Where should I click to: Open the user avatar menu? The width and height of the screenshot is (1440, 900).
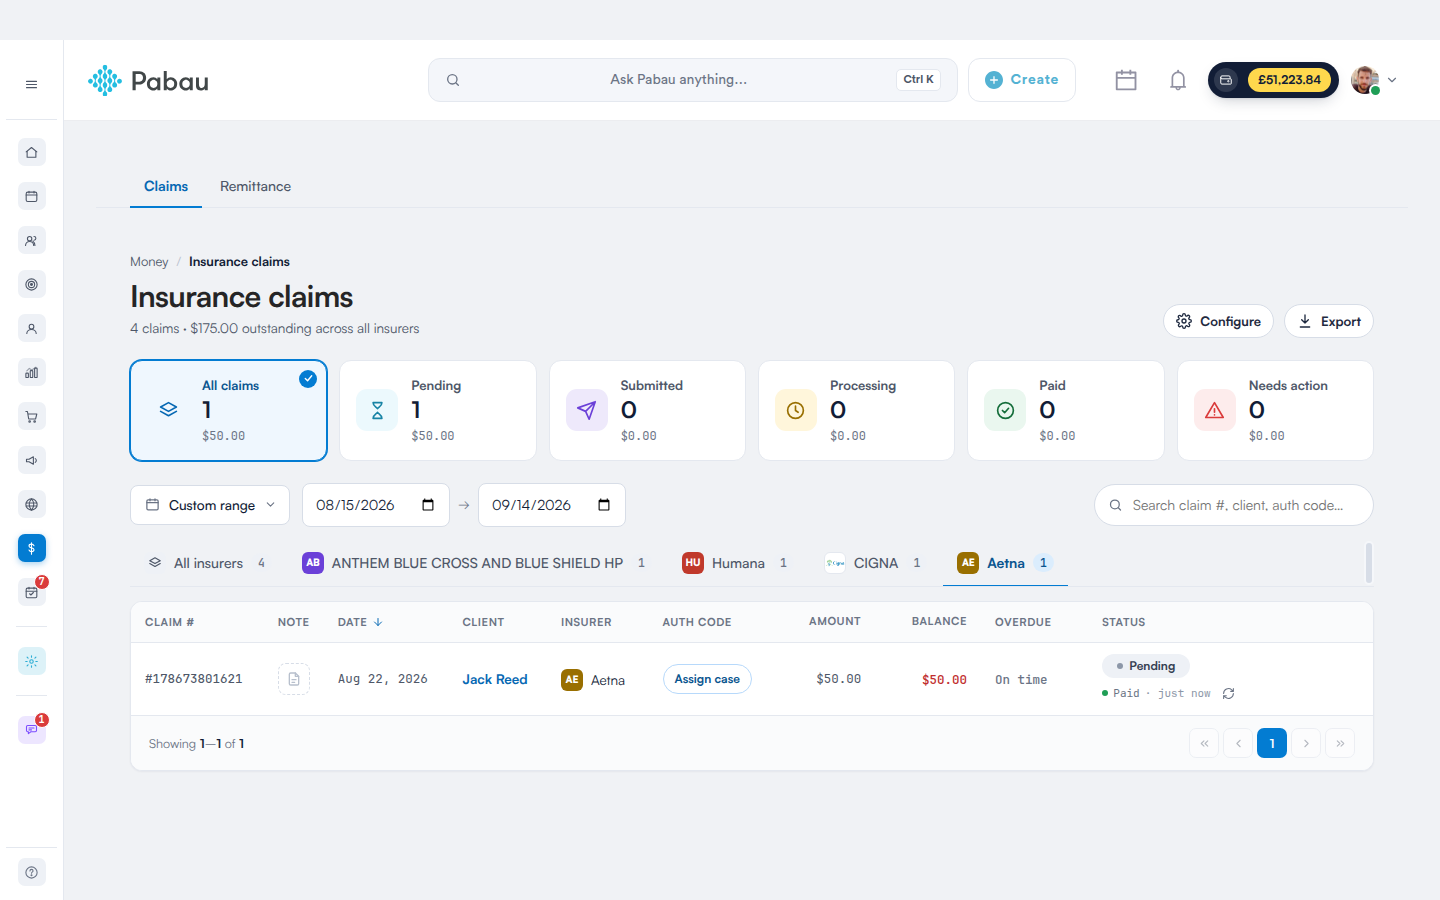pos(1373,80)
